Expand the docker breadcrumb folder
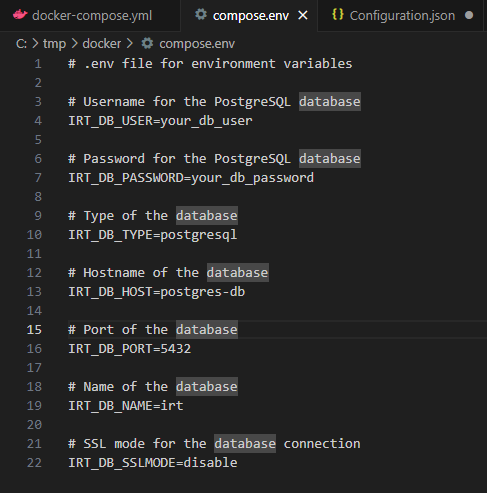This screenshot has height=493, width=487. click(102, 44)
